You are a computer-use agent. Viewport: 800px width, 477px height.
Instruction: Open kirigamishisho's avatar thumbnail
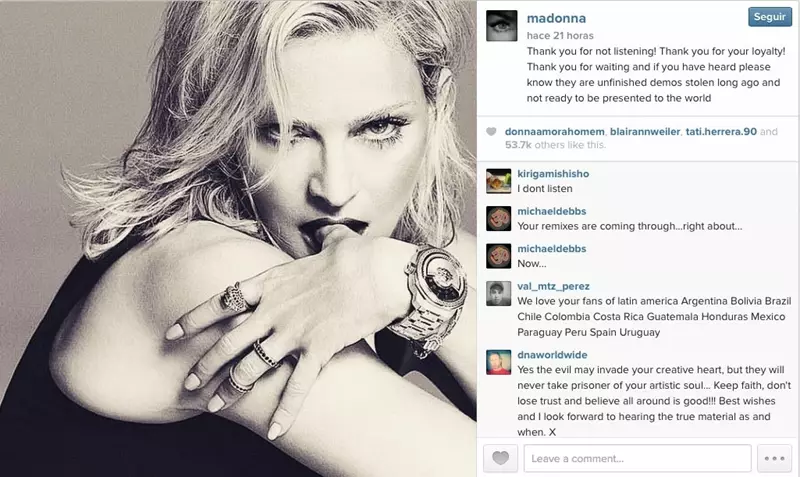tap(498, 181)
